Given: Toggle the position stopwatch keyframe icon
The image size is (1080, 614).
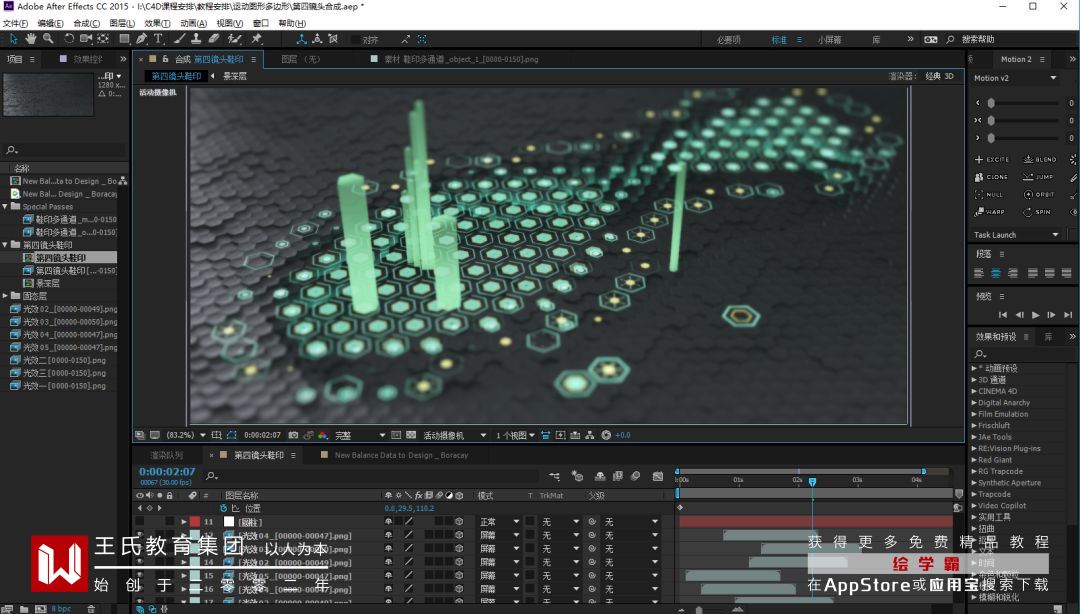Looking at the screenshot, I should pos(223,508).
